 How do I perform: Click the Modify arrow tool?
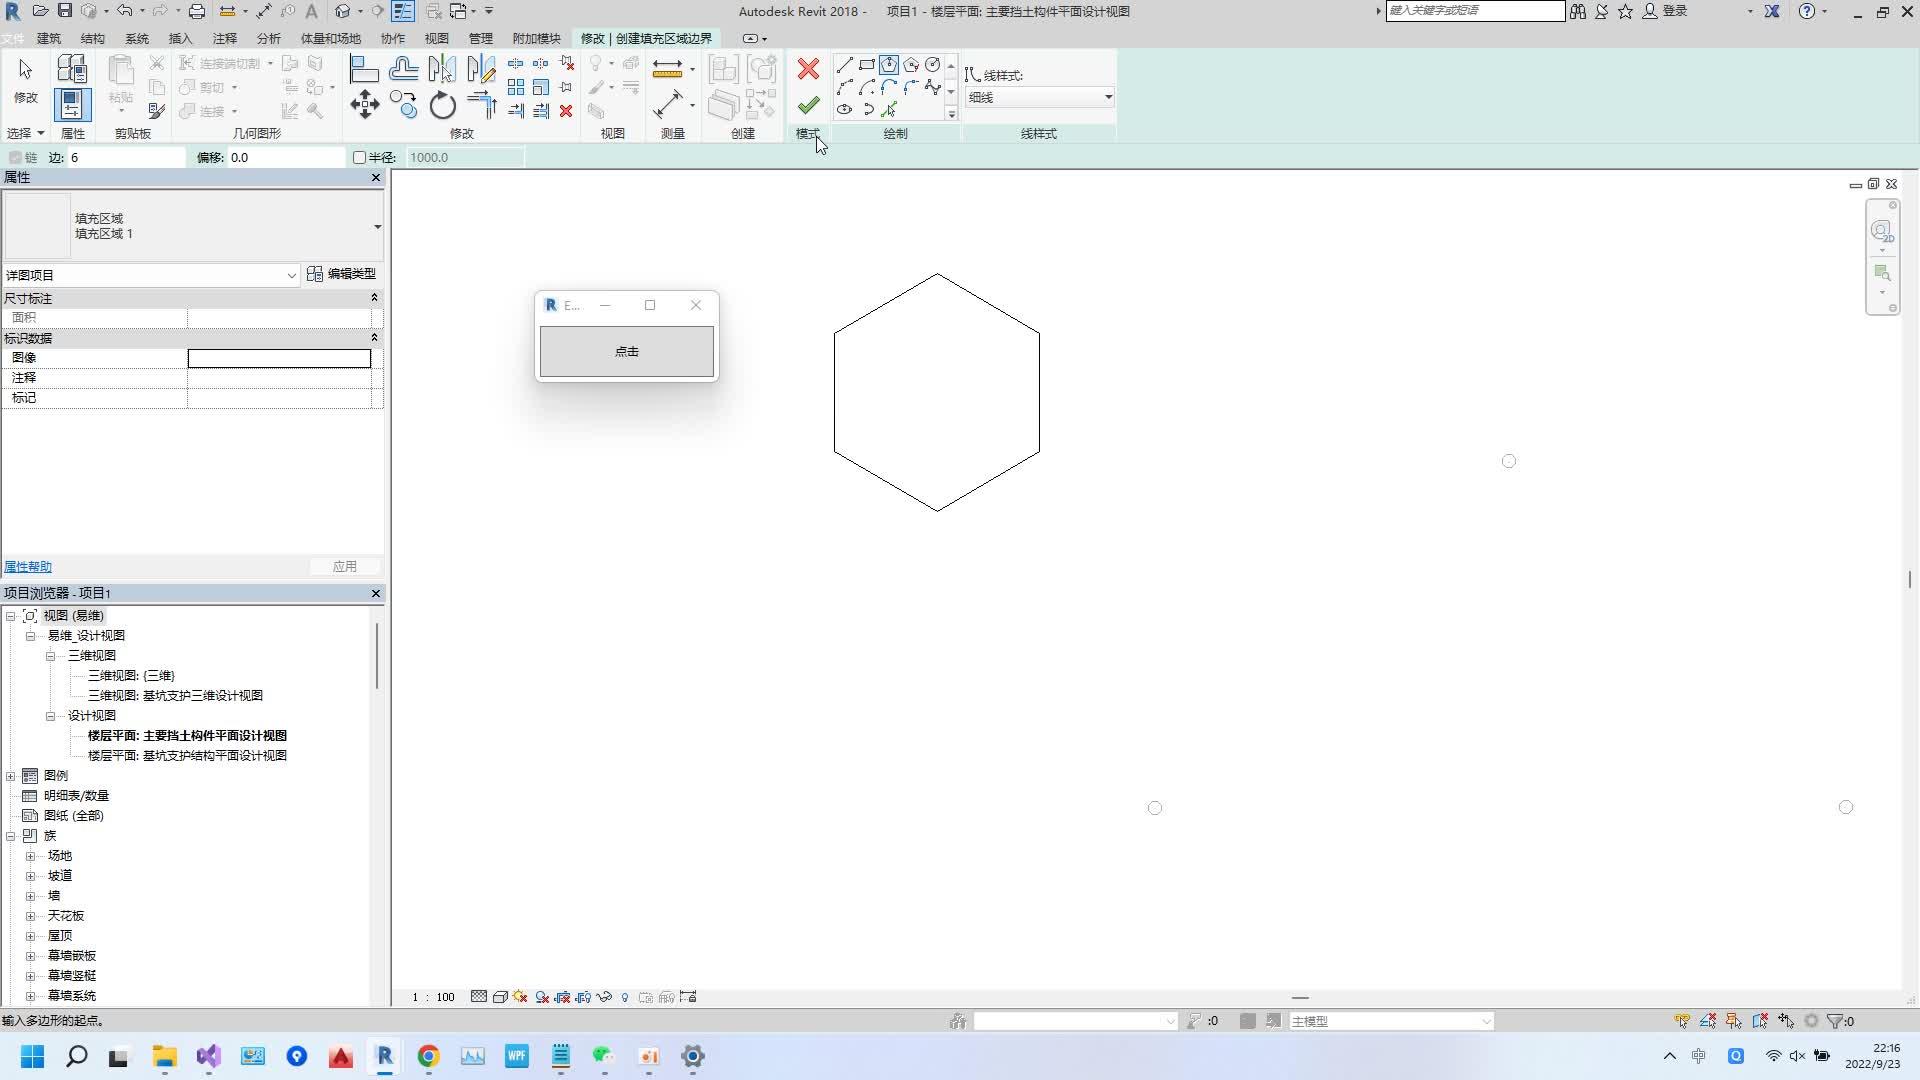(x=25, y=80)
